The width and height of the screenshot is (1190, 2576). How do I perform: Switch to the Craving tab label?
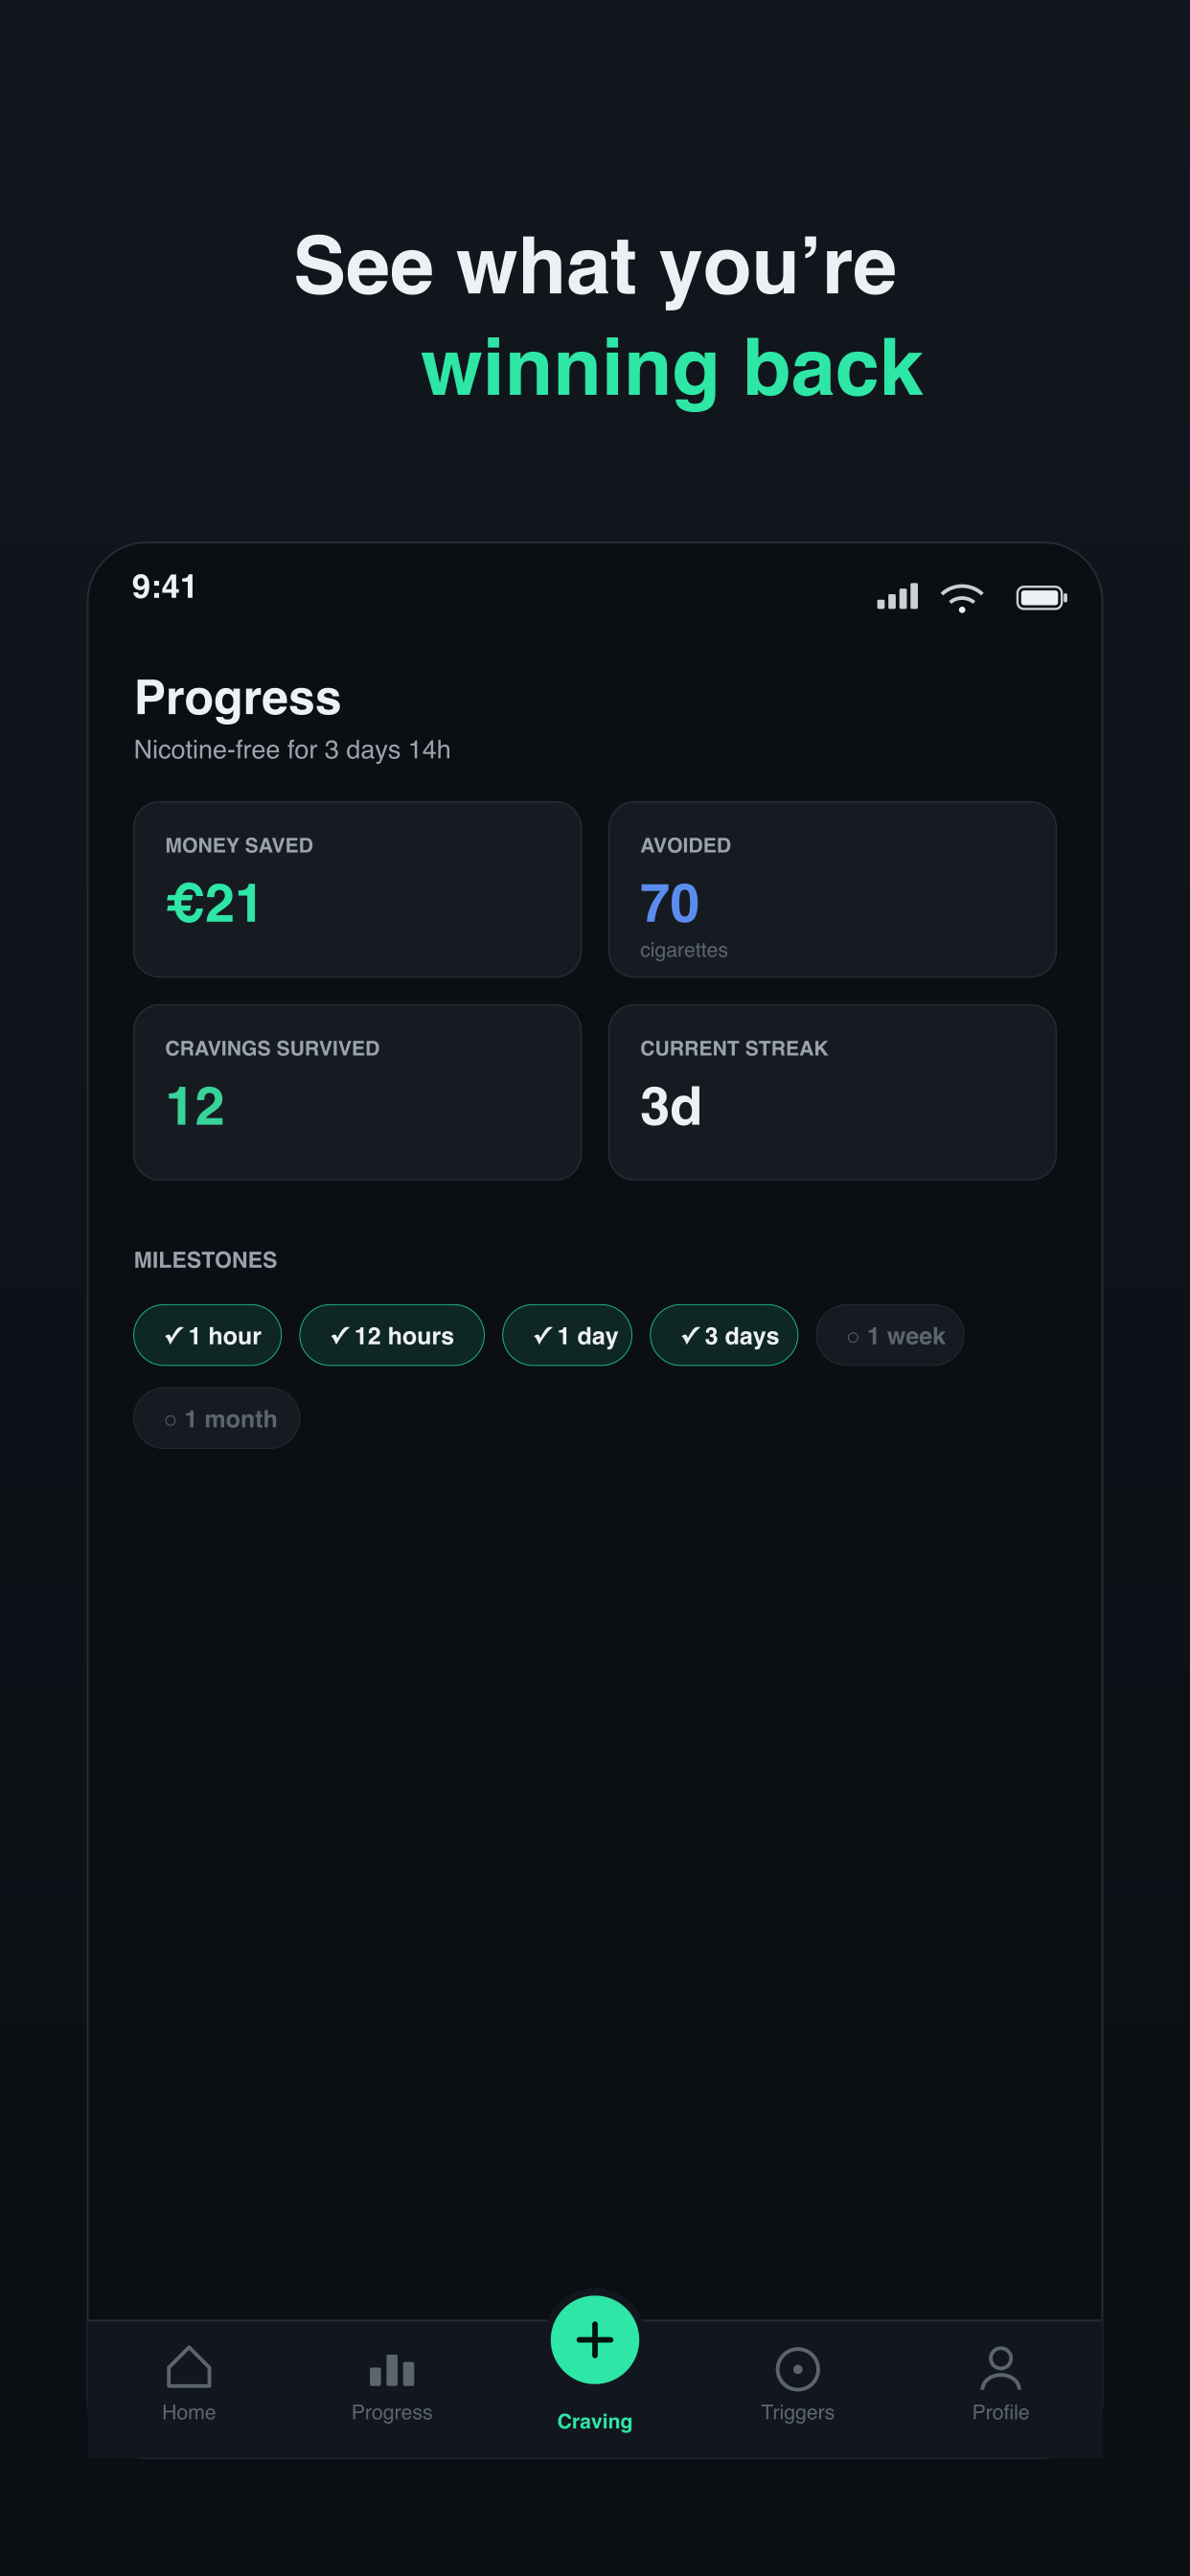click(x=595, y=2421)
